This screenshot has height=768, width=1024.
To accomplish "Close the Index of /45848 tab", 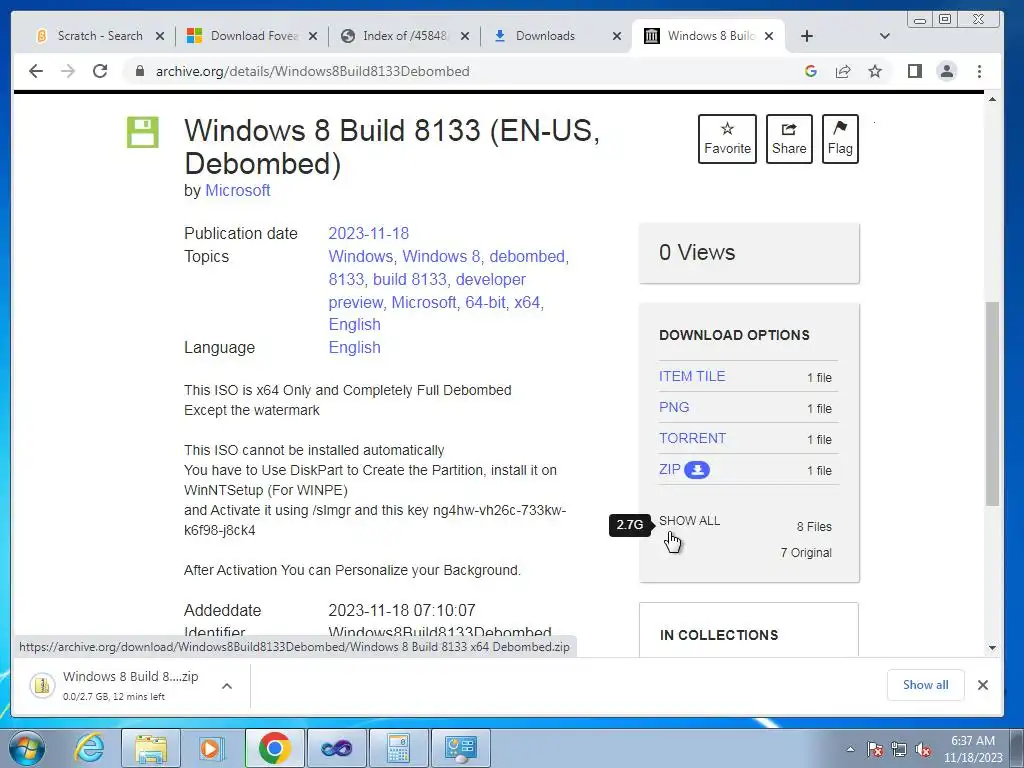I will 464,36.
